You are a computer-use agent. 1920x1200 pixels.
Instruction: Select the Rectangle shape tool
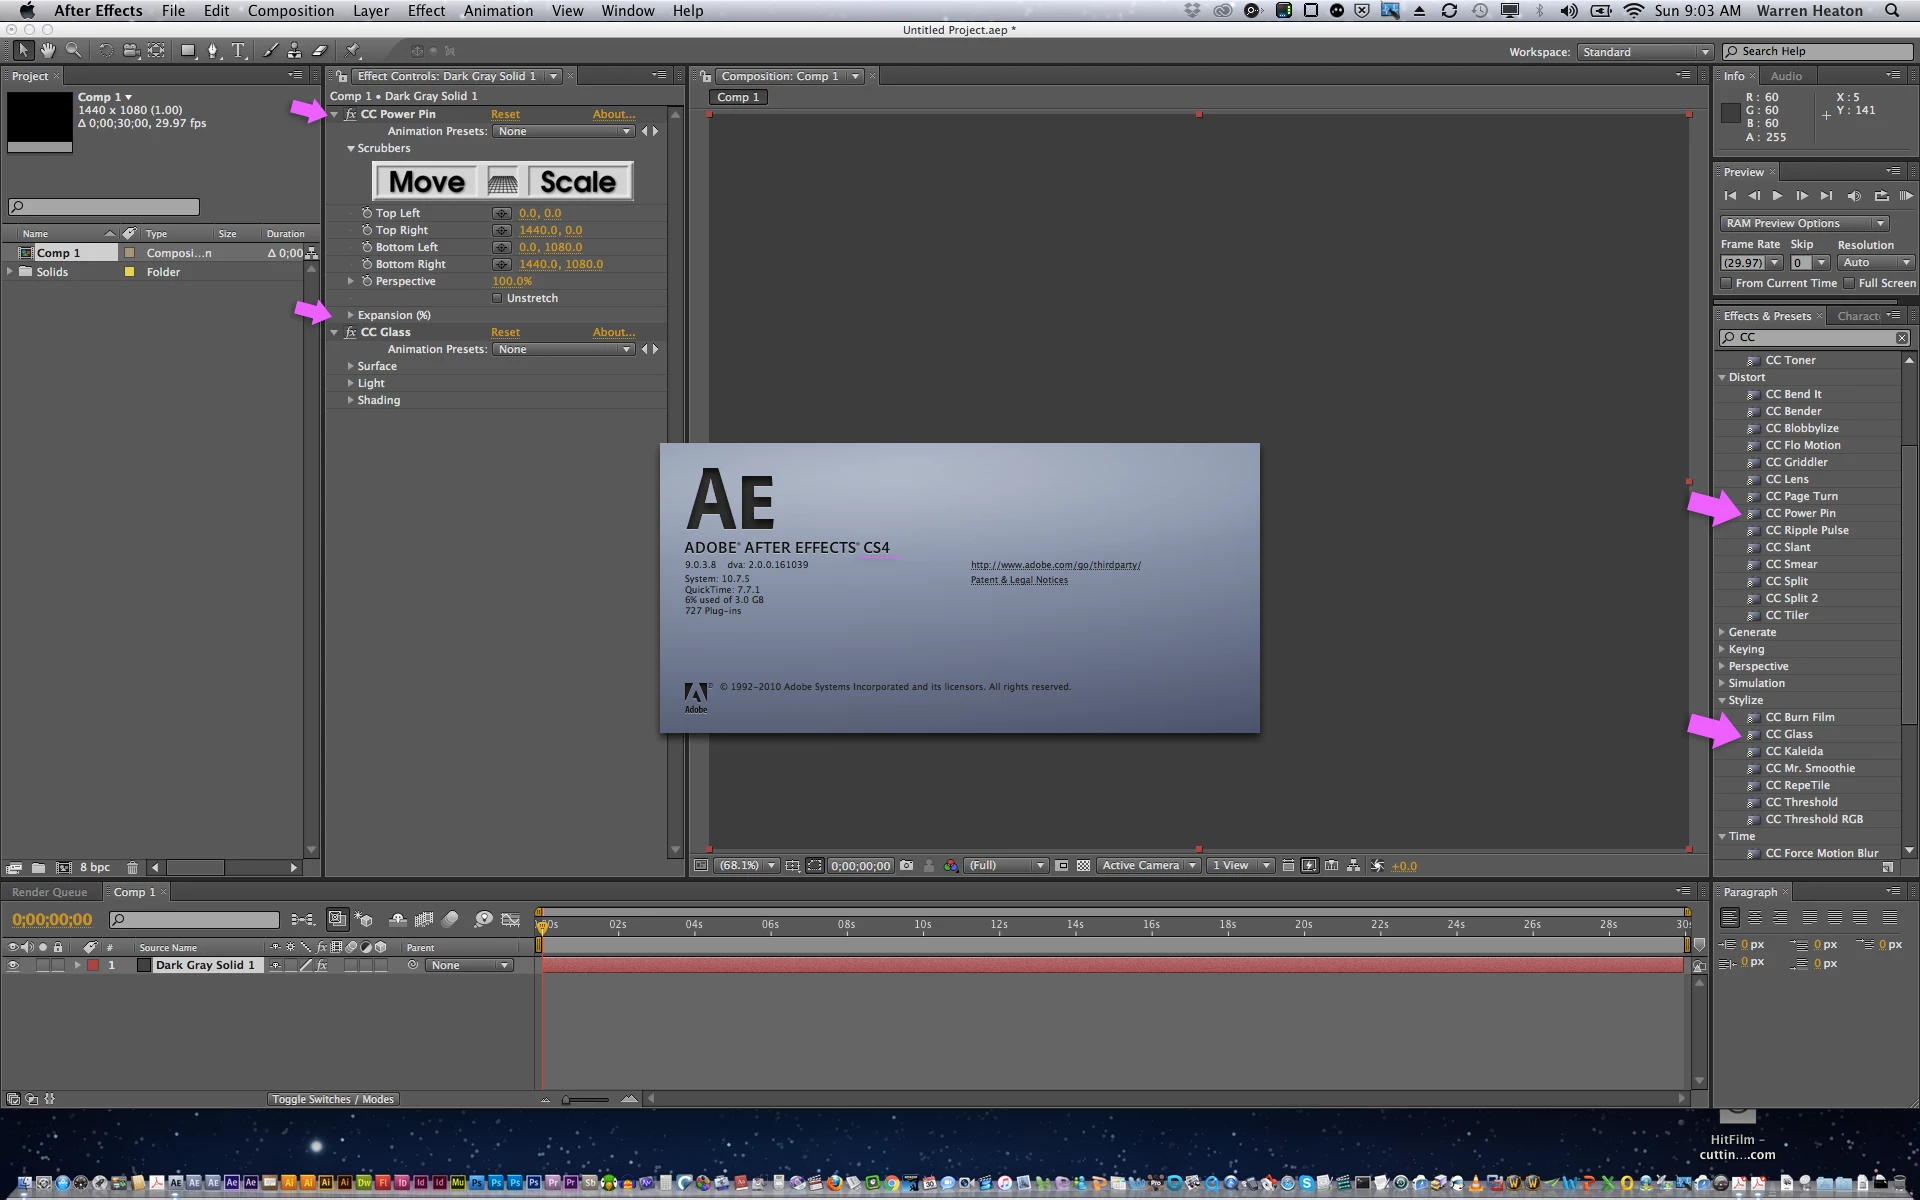[187, 51]
